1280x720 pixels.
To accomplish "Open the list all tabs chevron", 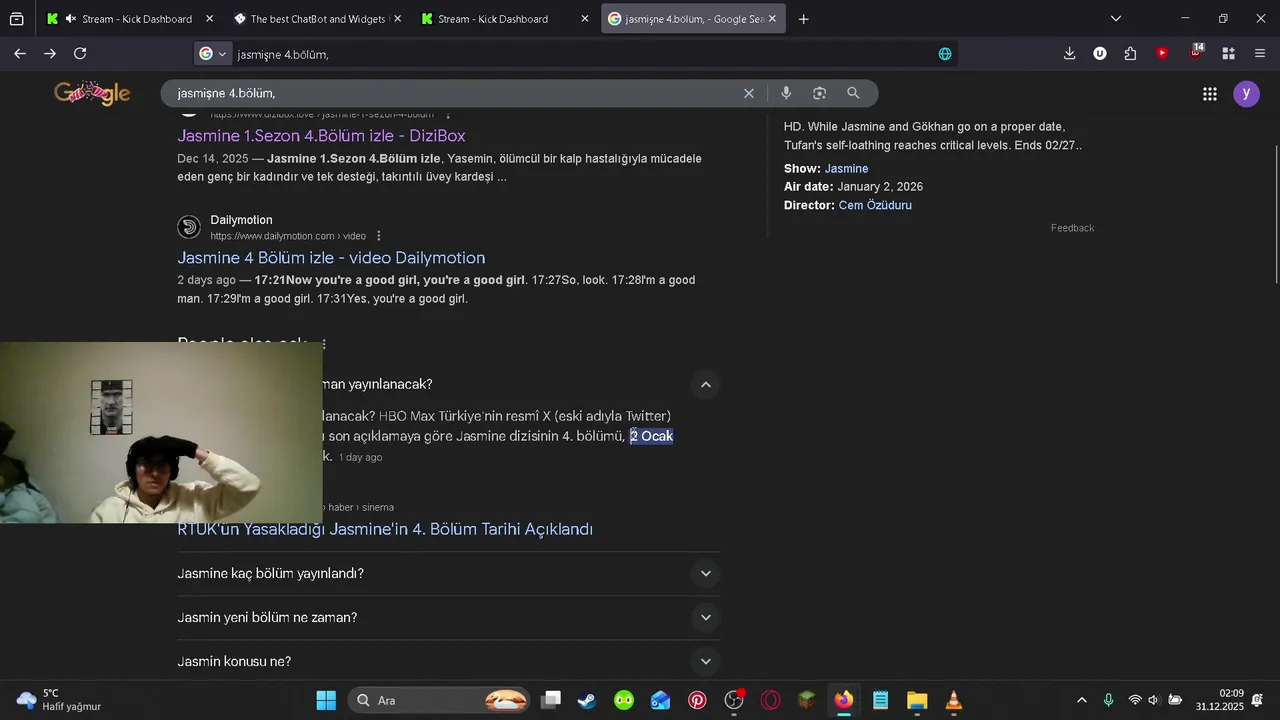I will (x=1116, y=19).
